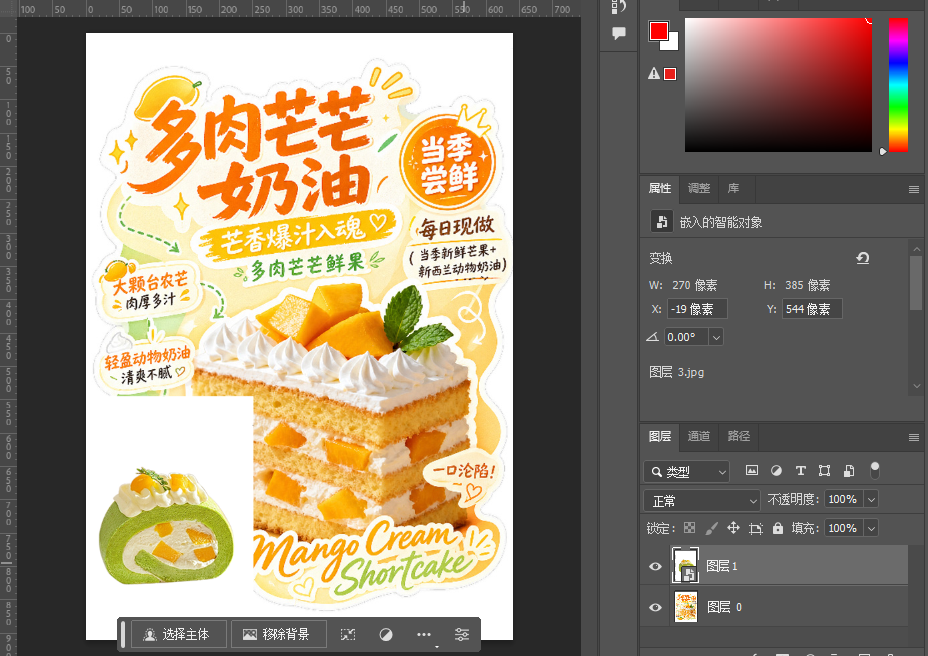Image resolution: width=928 pixels, height=656 pixels.
Task: Toggle visibility of 图层 0
Action: [x=655, y=607]
